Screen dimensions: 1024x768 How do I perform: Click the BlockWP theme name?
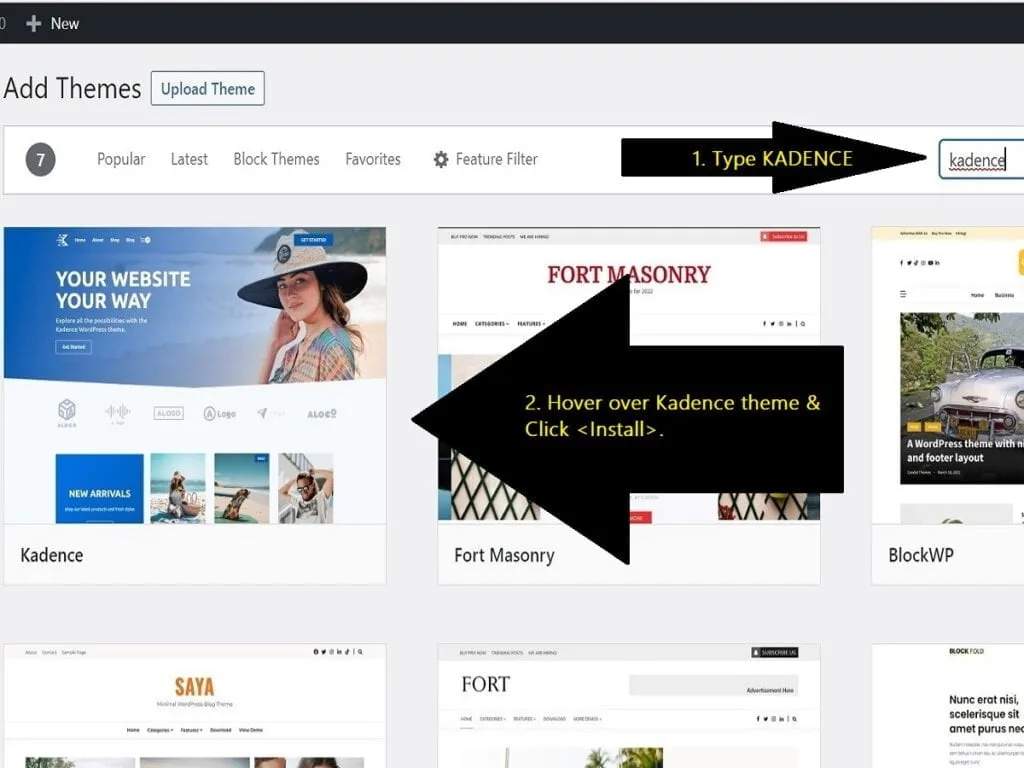click(921, 555)
